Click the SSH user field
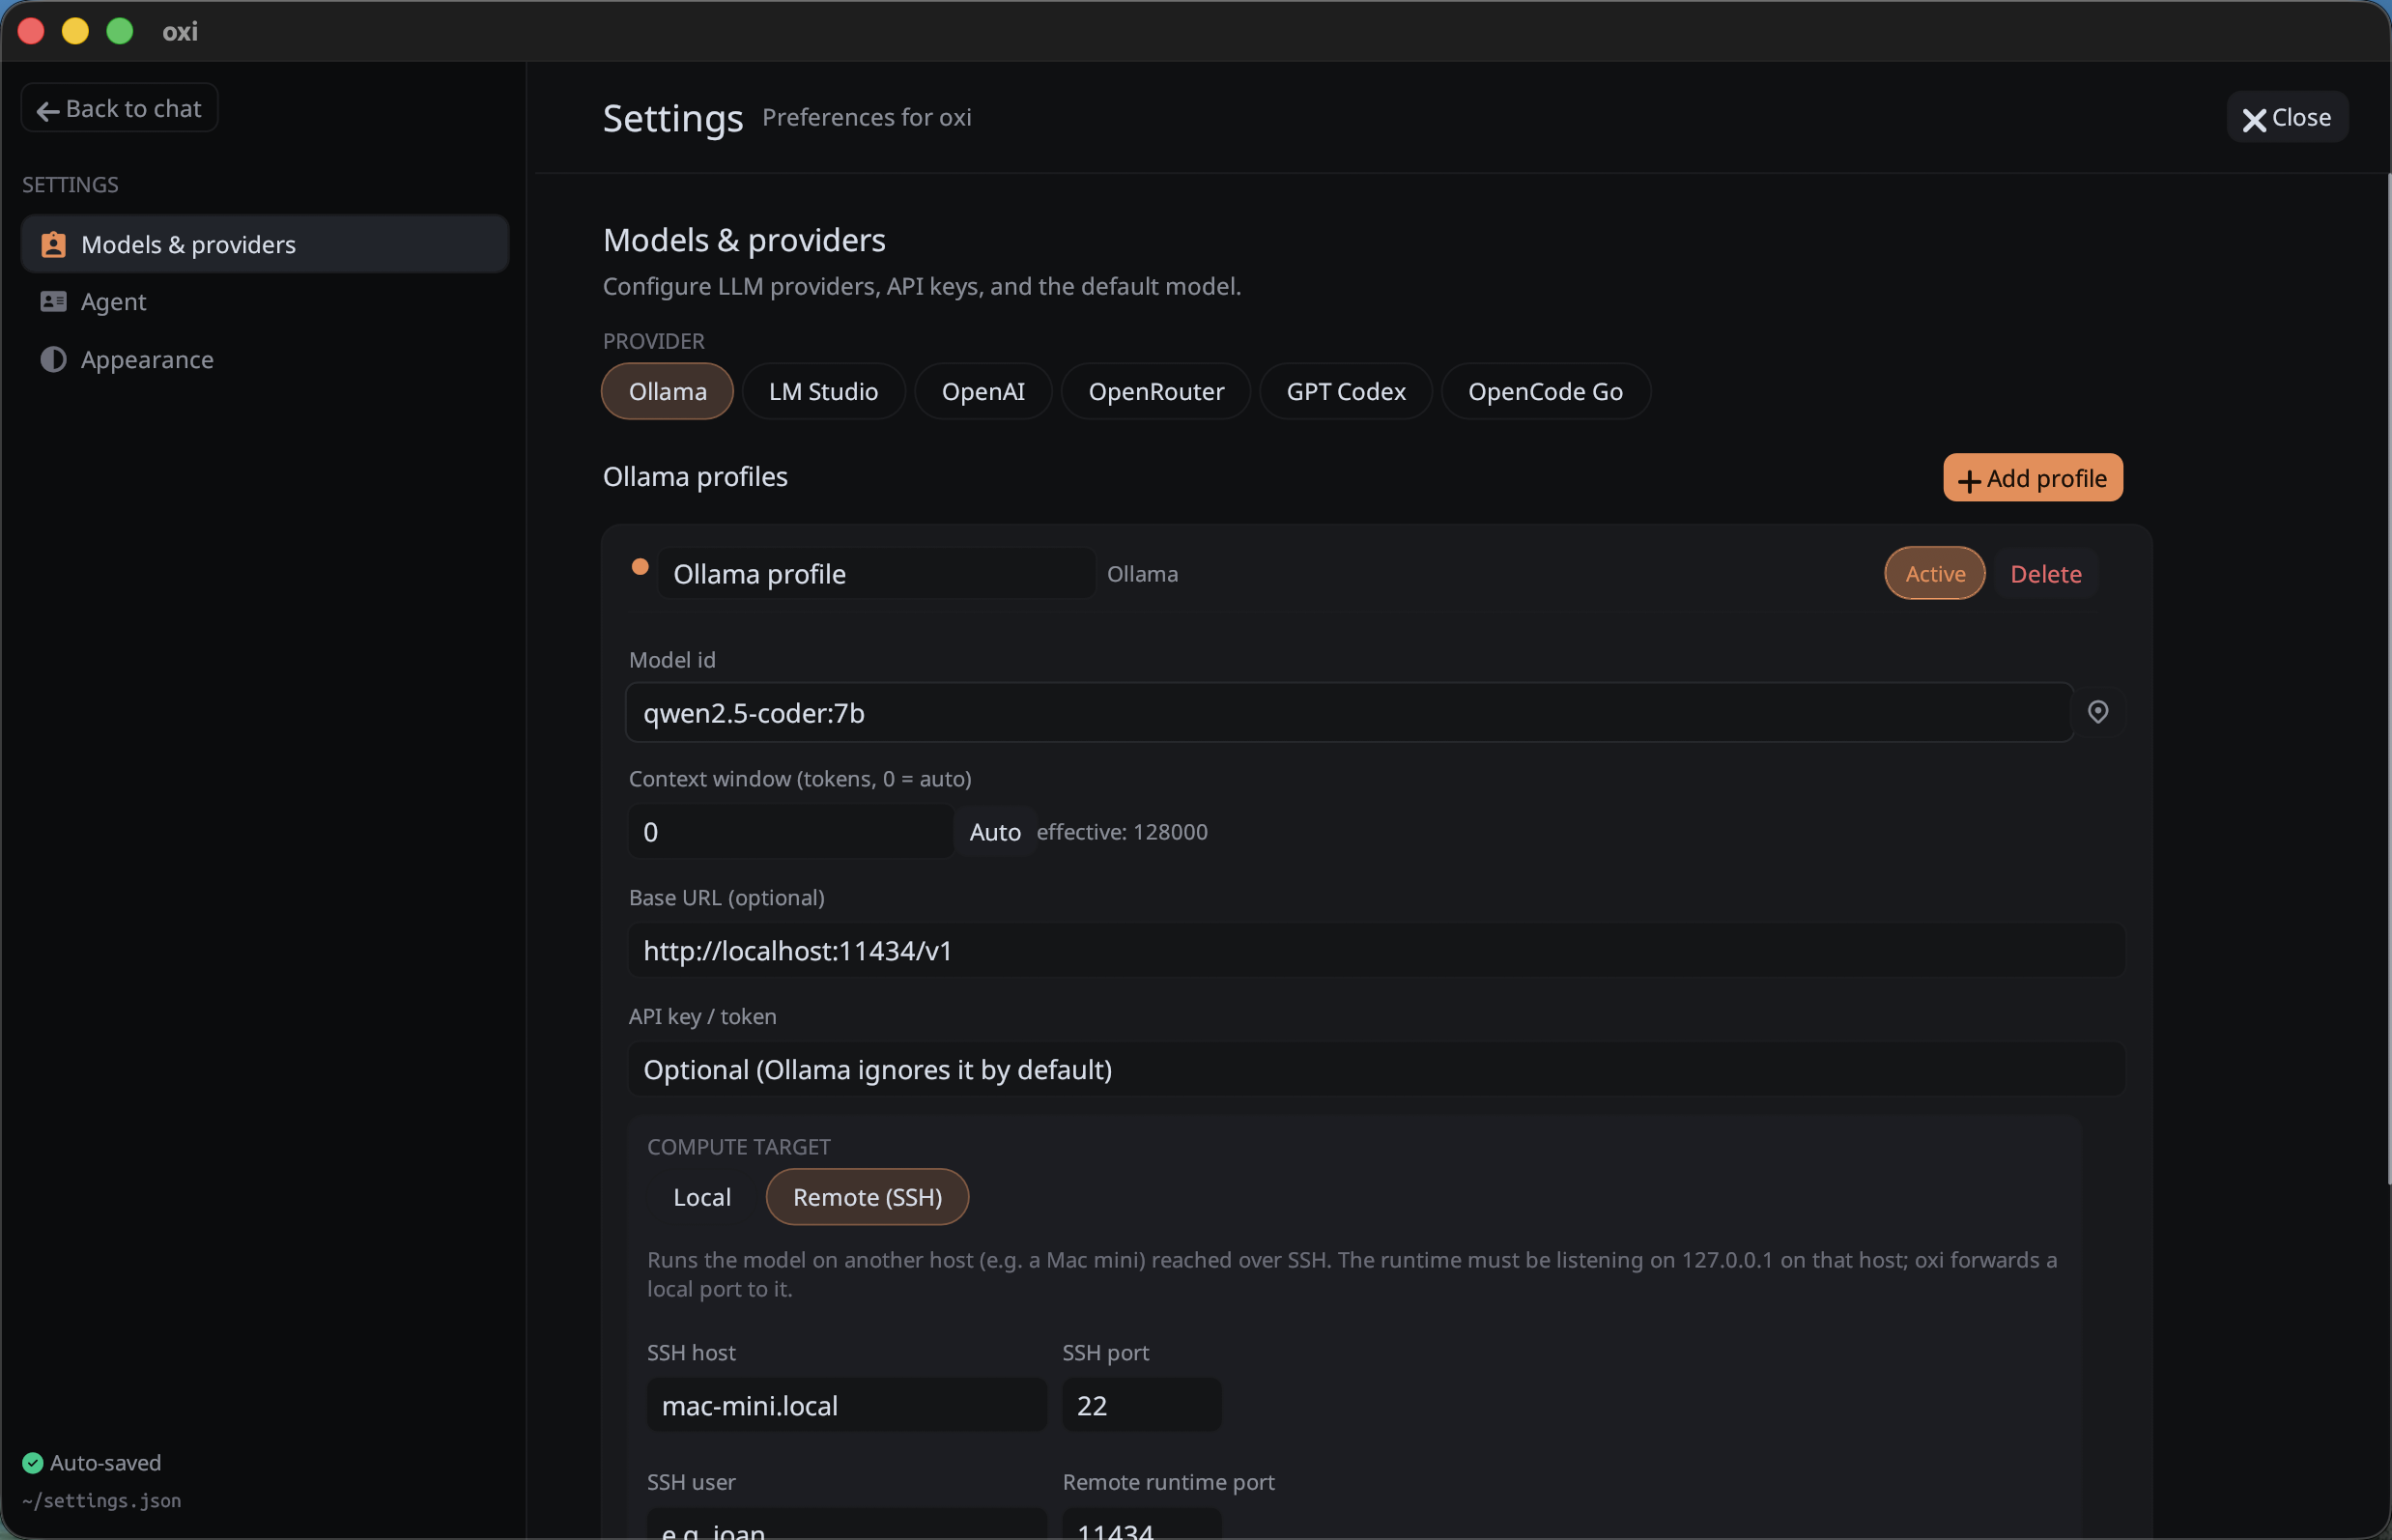2392x1540 pixels. pos(846,1523)
